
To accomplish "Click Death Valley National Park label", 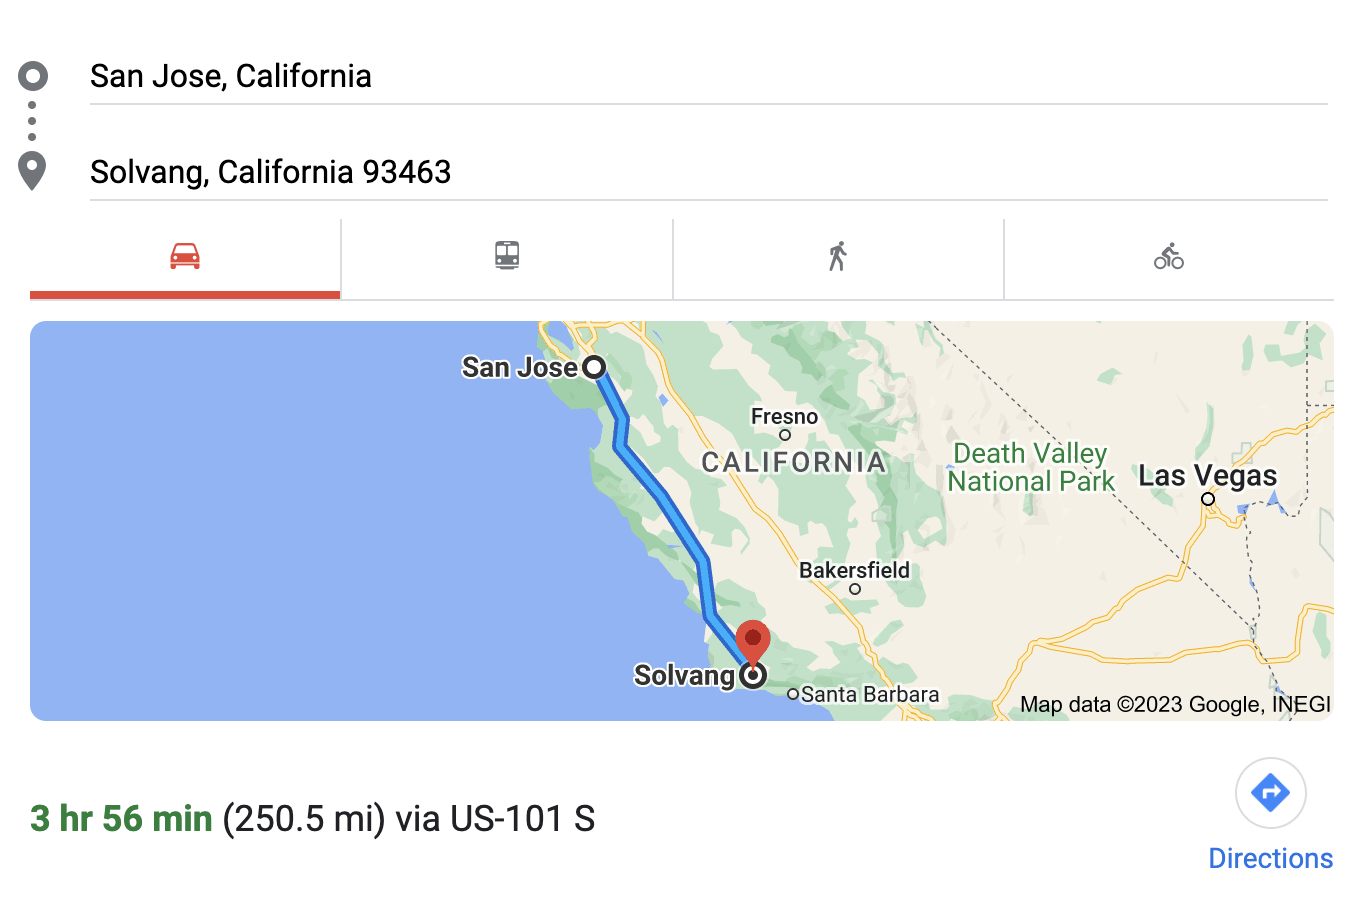I will click(x=1030, y=467).
